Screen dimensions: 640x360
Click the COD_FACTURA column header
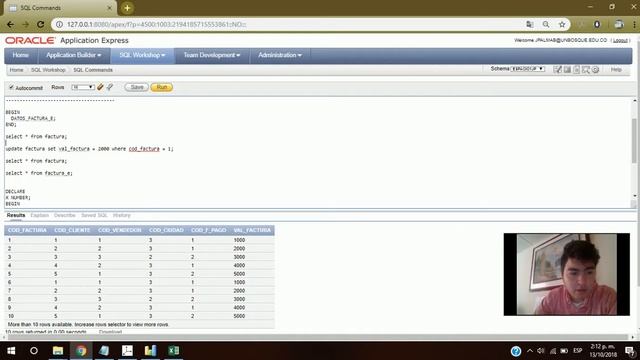(x=27, y=231)
